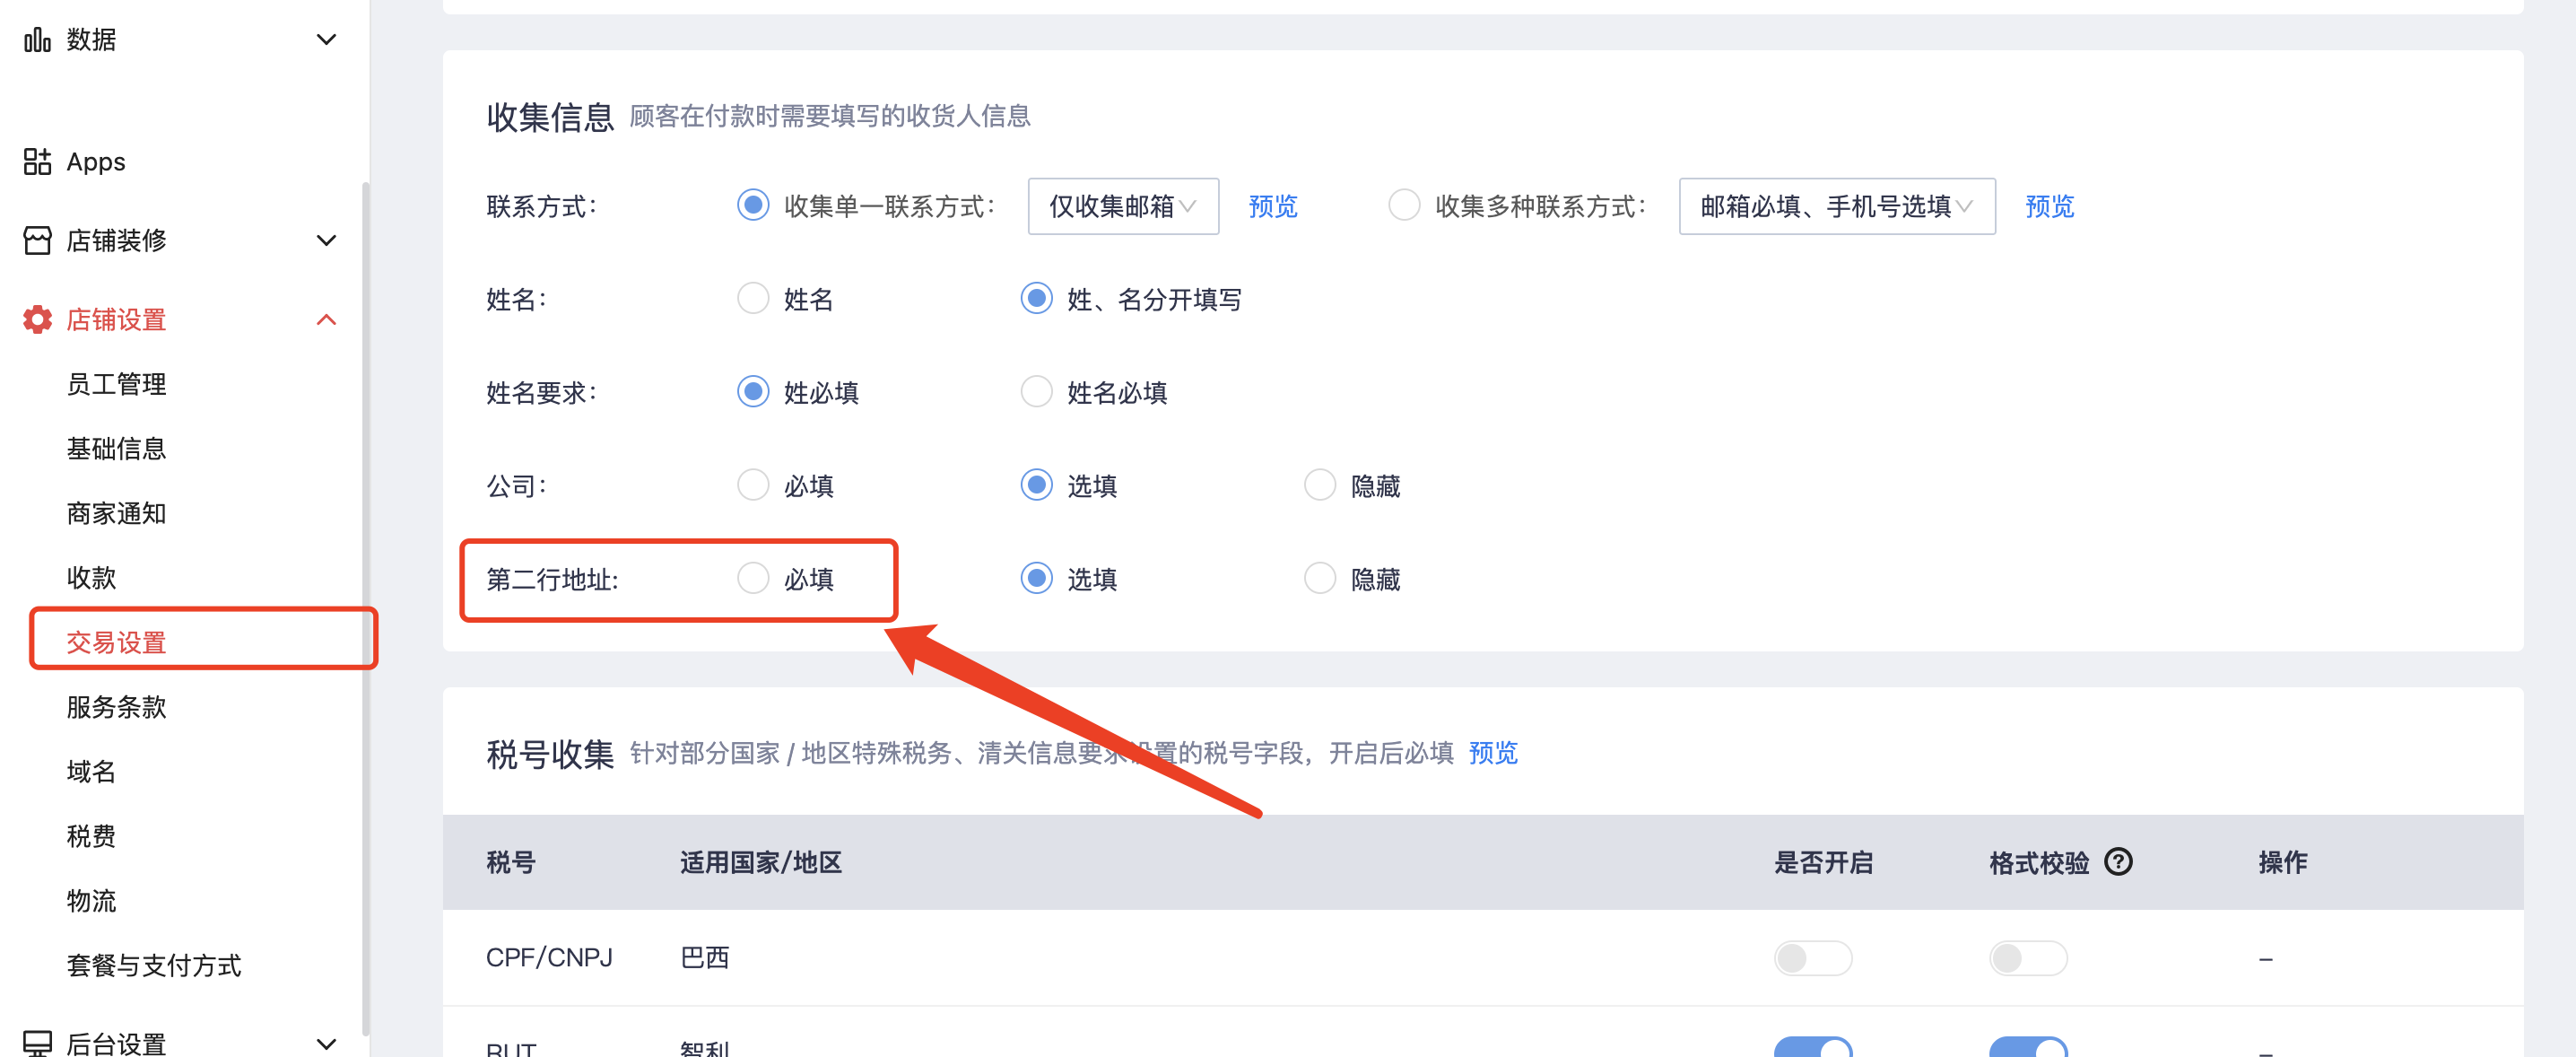The height and width of the screenshot is (1057, 2576).
Task: Open the 仅收集邮箱 dropdown
Action: tap(1122, 206)
